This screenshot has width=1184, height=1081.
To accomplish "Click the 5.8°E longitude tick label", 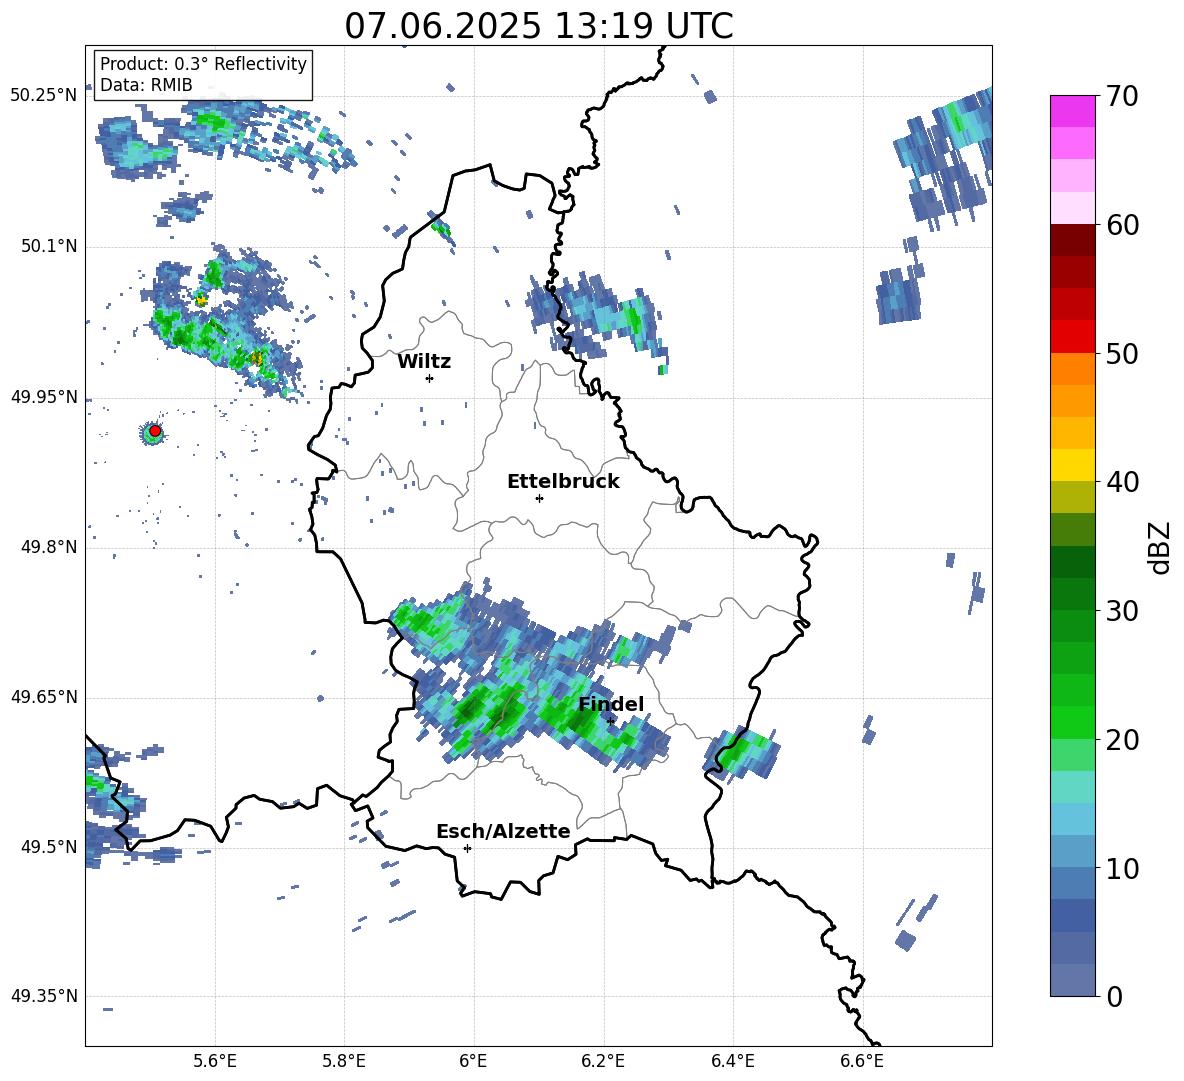I will click(344, 1061).
